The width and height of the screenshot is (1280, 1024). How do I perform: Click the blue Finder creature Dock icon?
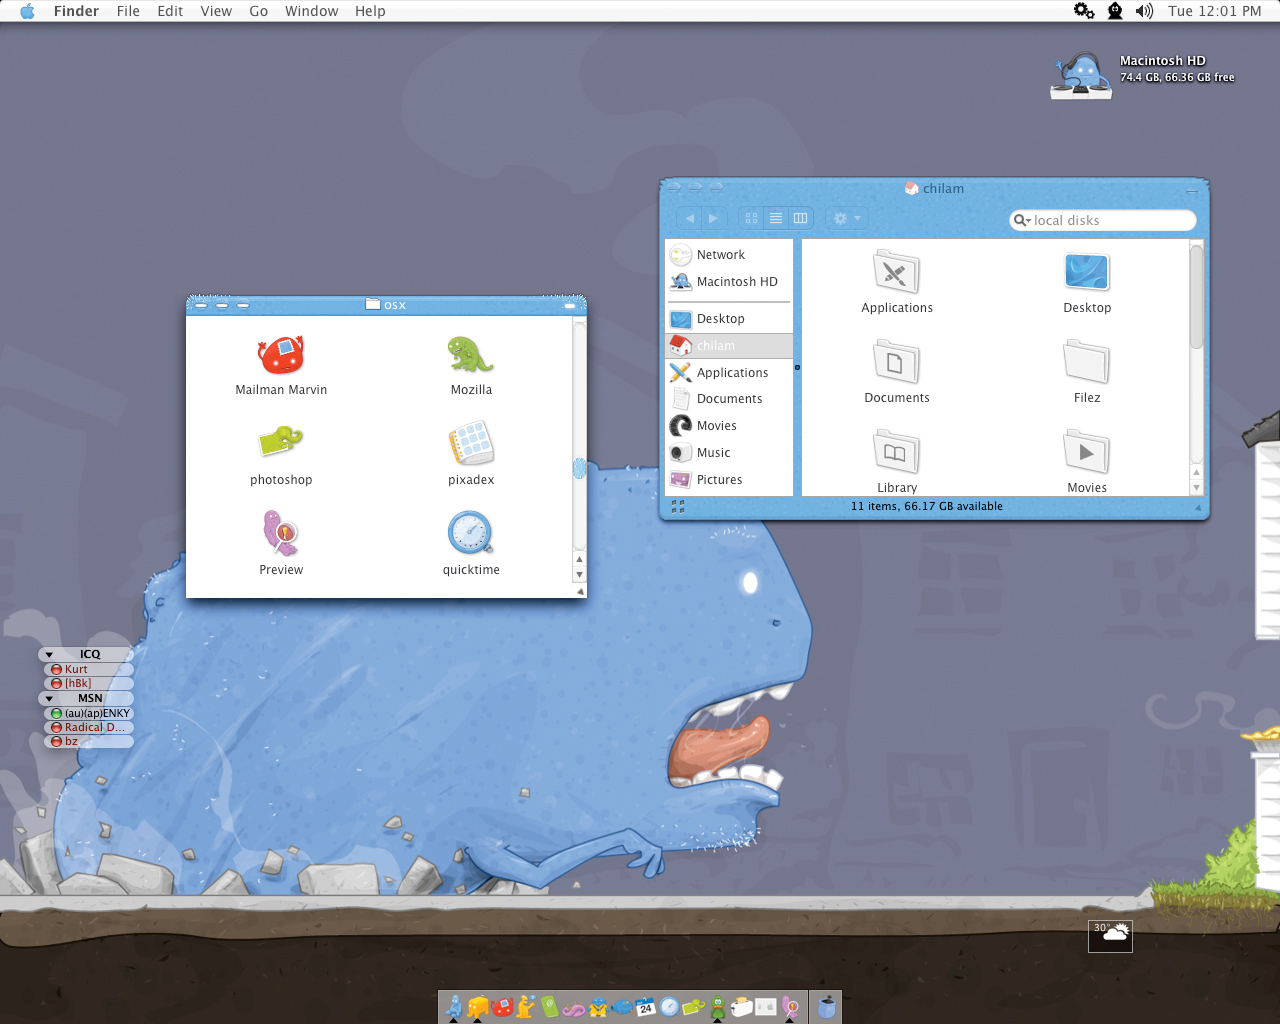coord(454,1006)
